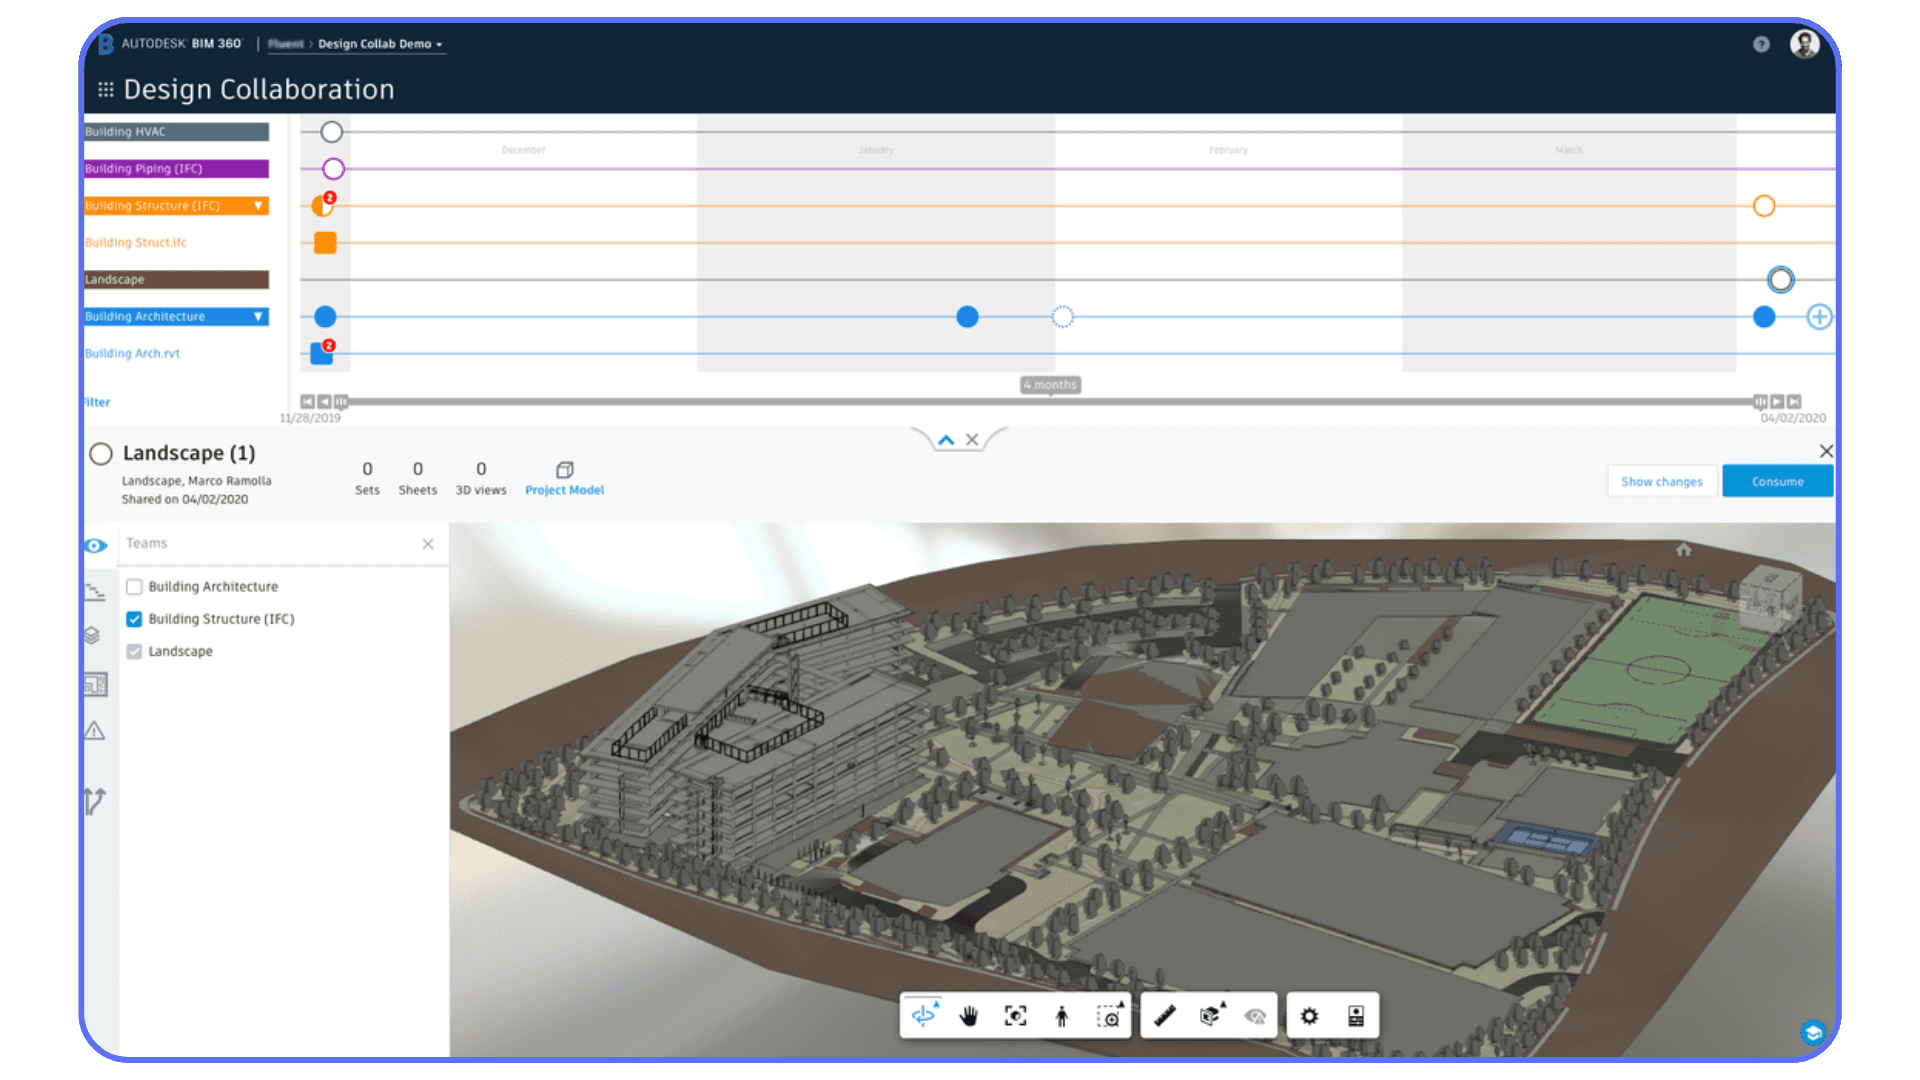Activate the Pan tool
The width and height of the screenshot is (1920, 1080).
tap(968, 1015)
